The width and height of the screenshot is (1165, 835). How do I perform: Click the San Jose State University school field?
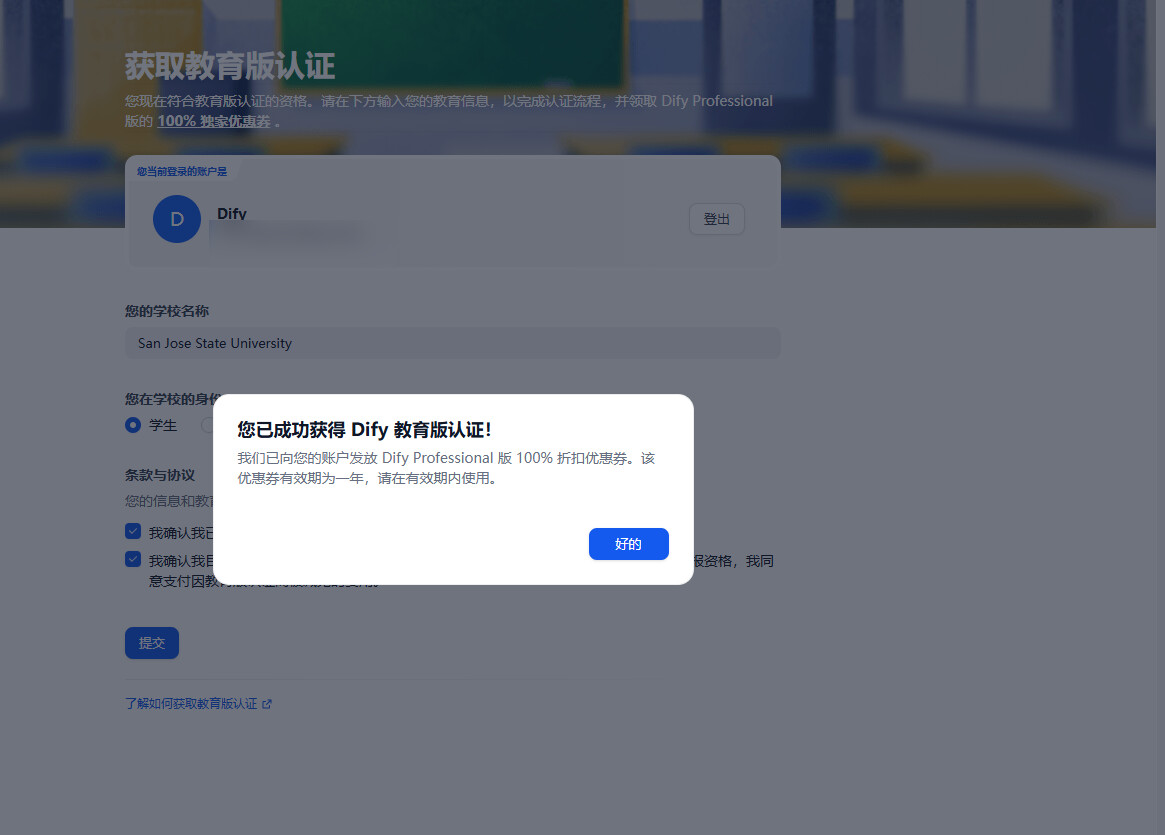[x=452, y=343]
